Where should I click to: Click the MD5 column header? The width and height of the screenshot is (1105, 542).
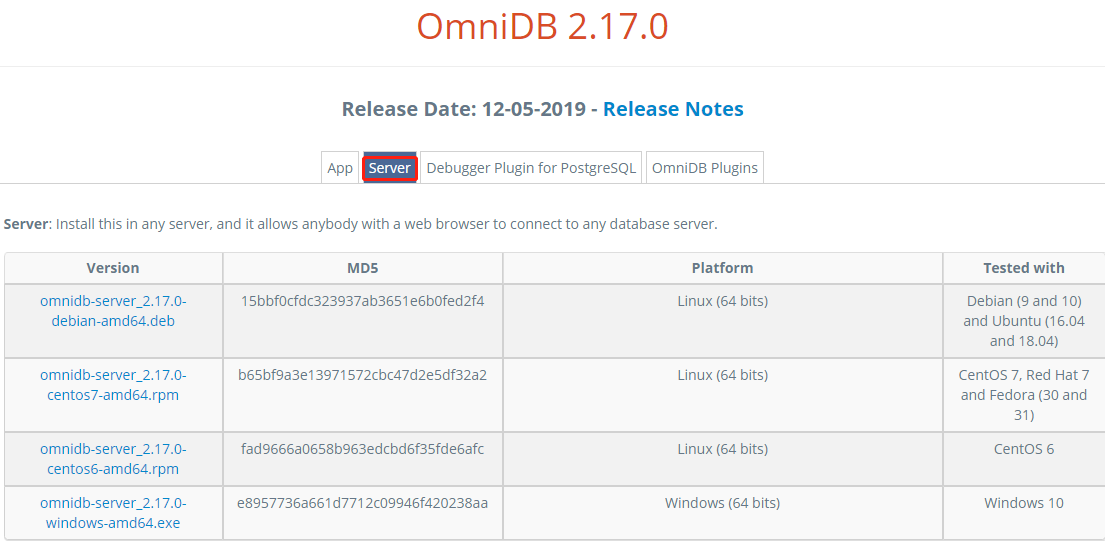(x=363, y=268)
